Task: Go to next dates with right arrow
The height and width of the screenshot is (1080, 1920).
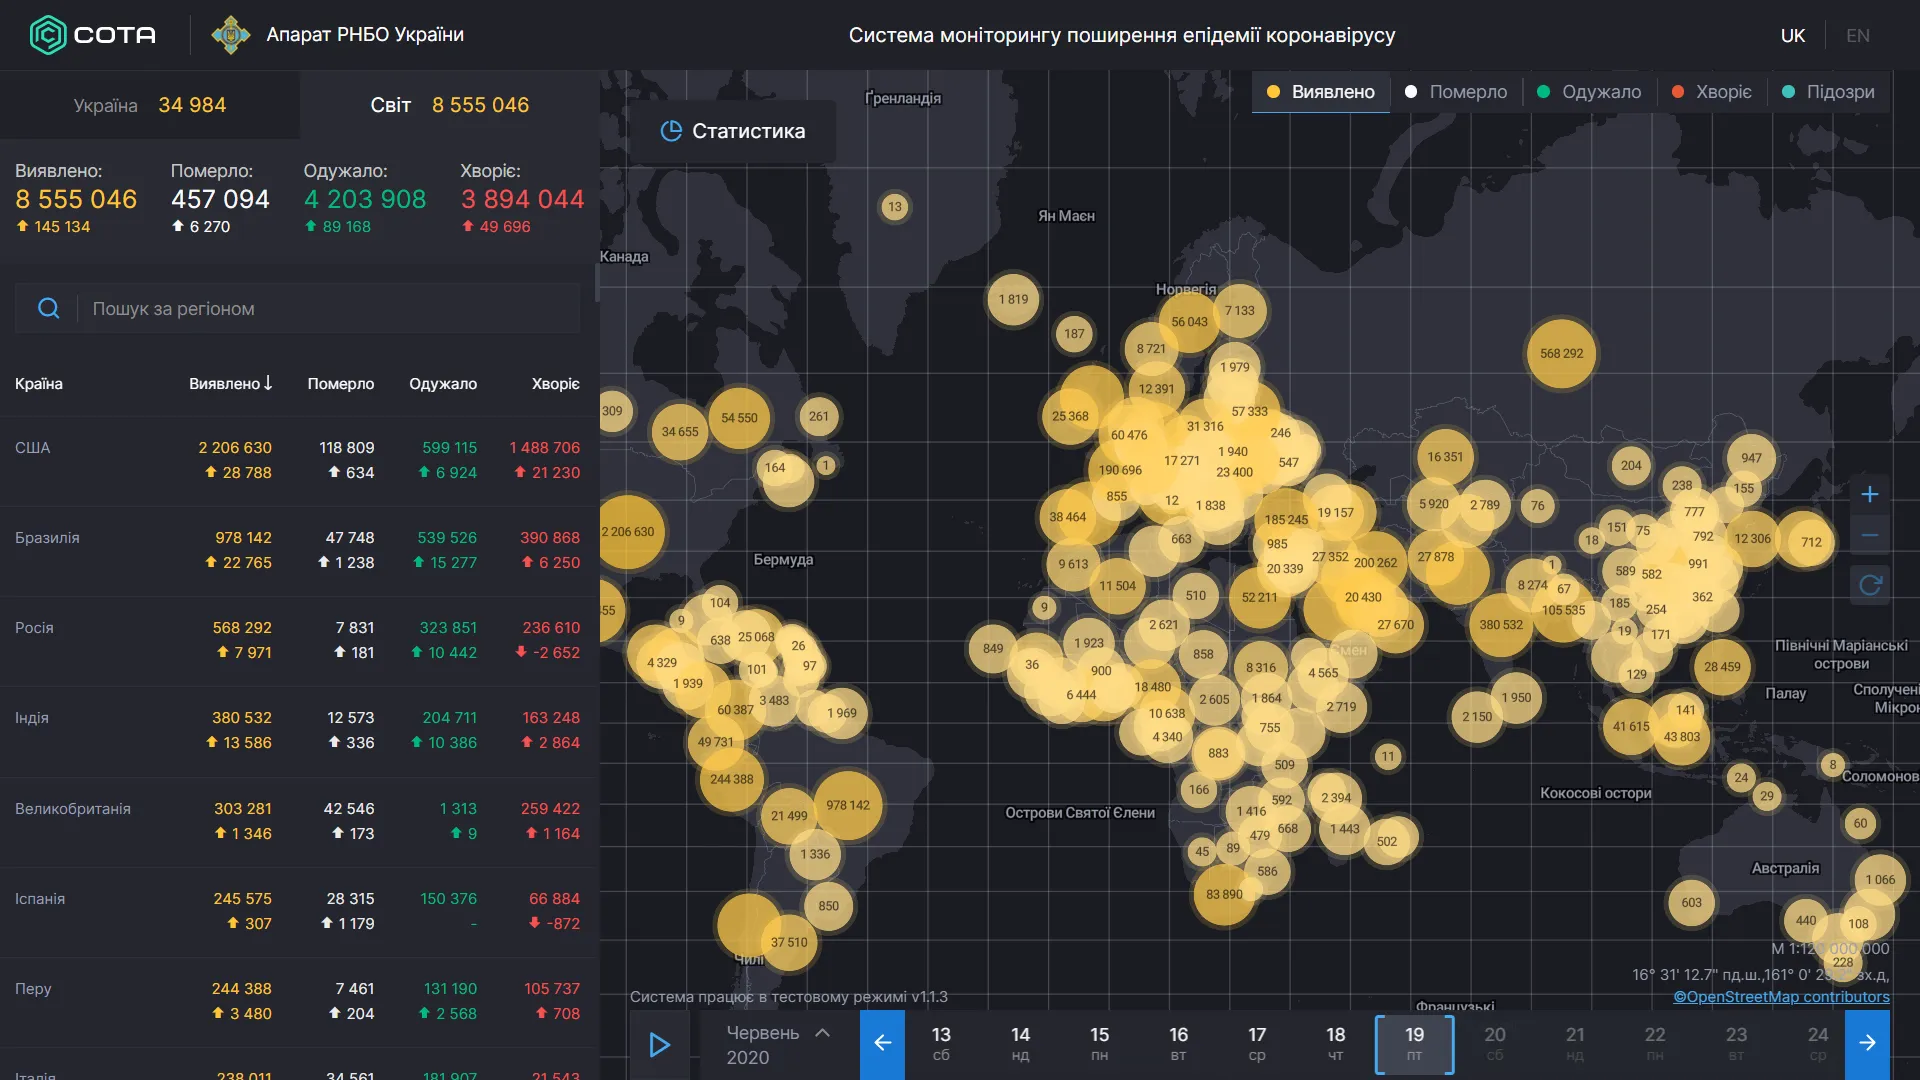Action: coord(1867,1043)
